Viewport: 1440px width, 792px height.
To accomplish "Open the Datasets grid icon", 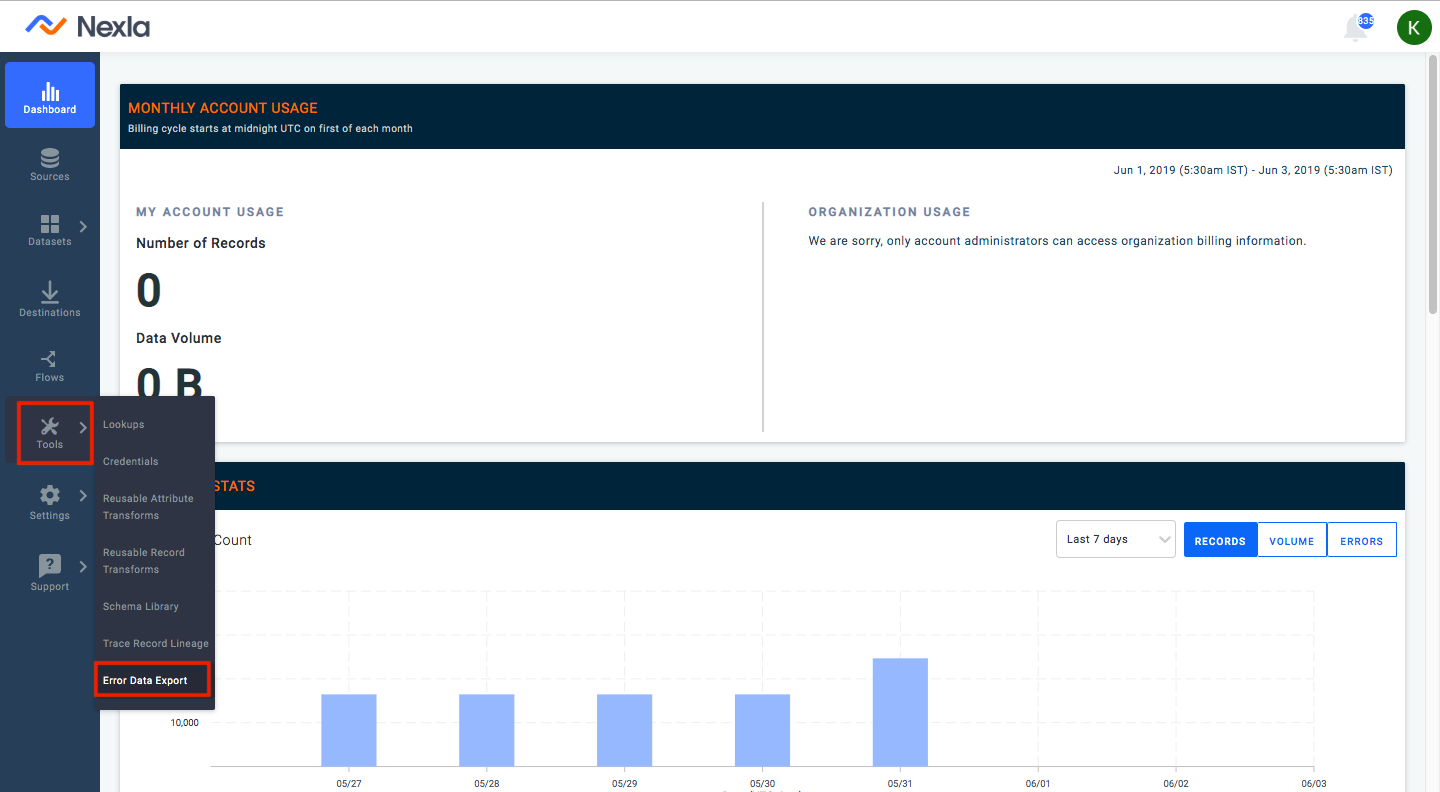I will (x=50, y=224).
